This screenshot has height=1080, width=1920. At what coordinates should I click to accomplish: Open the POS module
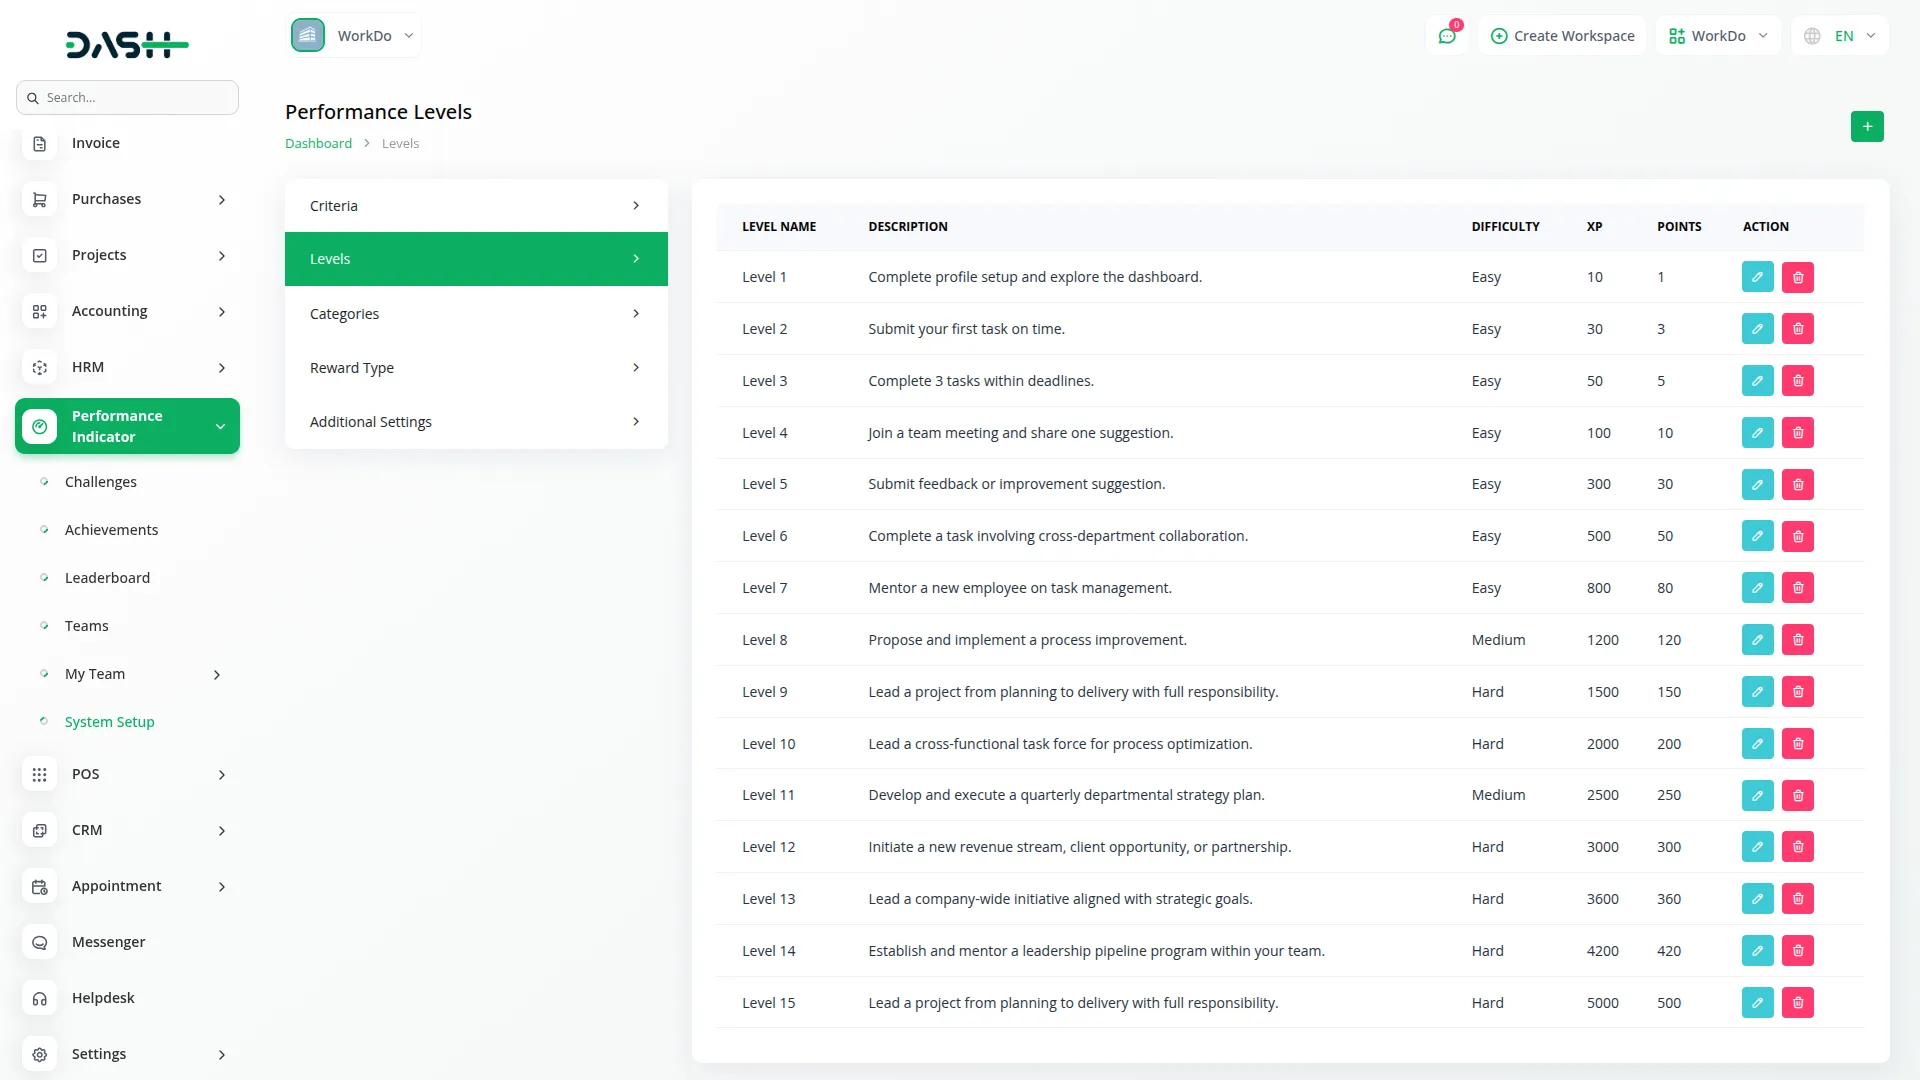[x=39, y=774]
